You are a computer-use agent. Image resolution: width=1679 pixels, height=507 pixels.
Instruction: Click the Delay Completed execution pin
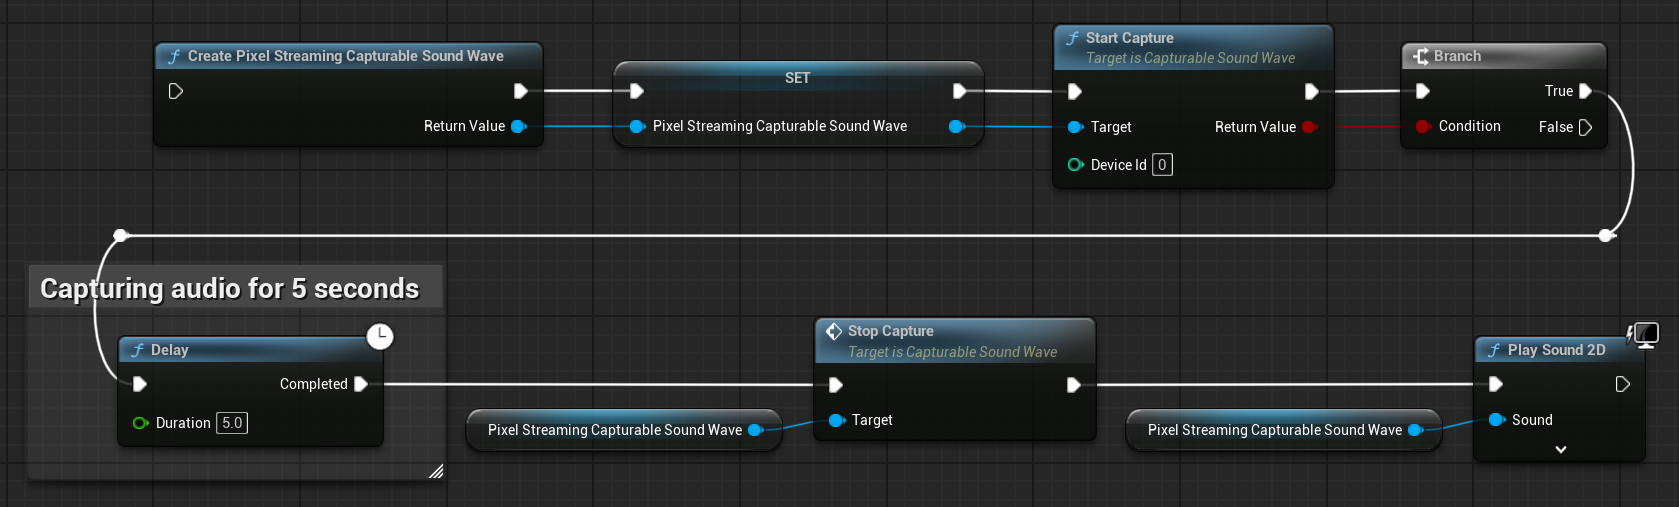[x=361, y=384]
